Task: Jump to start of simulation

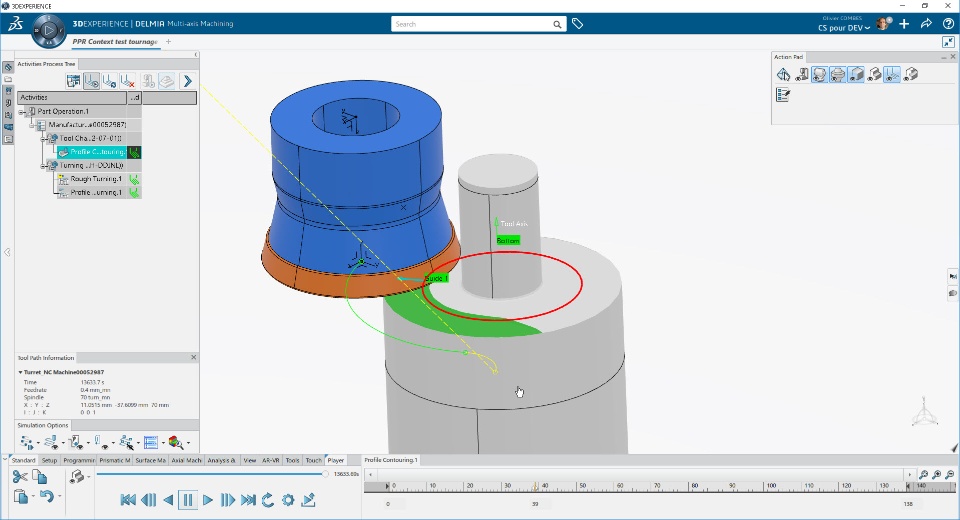Action: coord(128,500)
